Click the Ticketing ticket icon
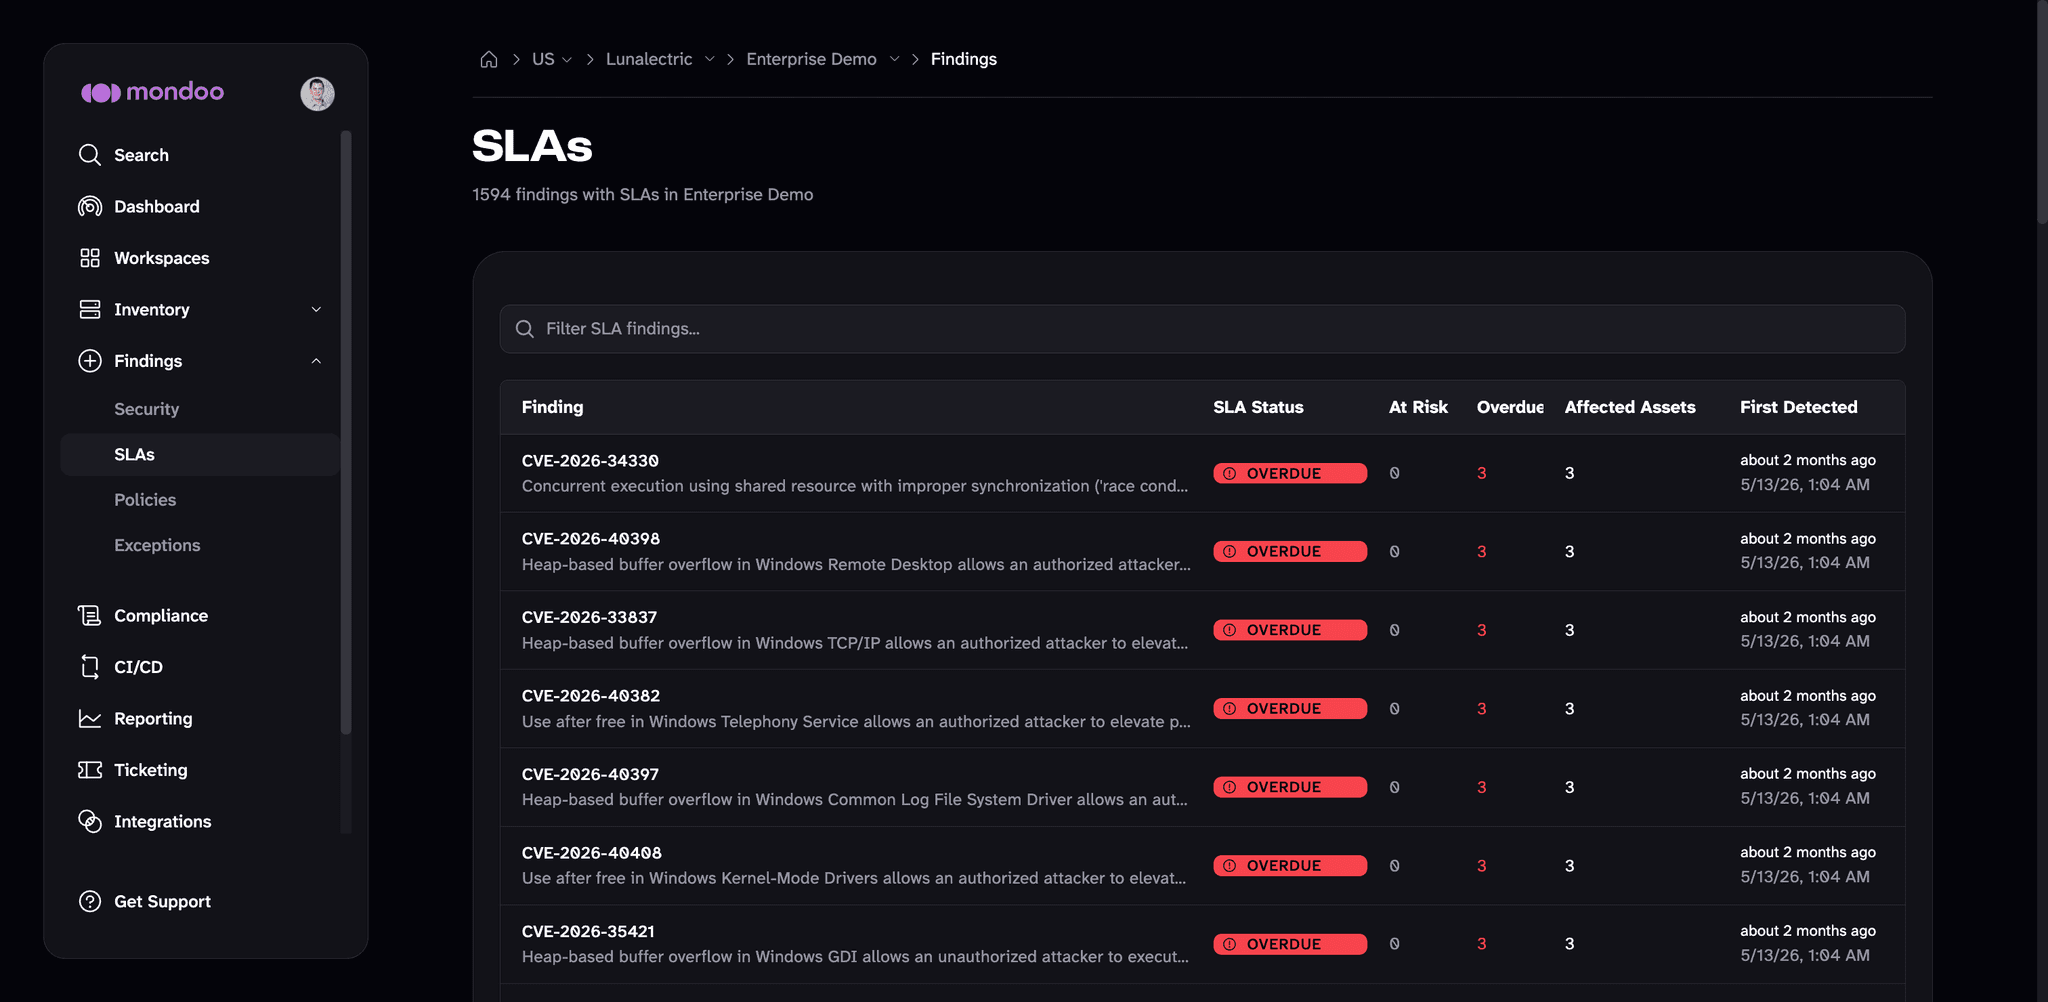The height and width of the screenshot is (1002, 2048). pos(90,770)
